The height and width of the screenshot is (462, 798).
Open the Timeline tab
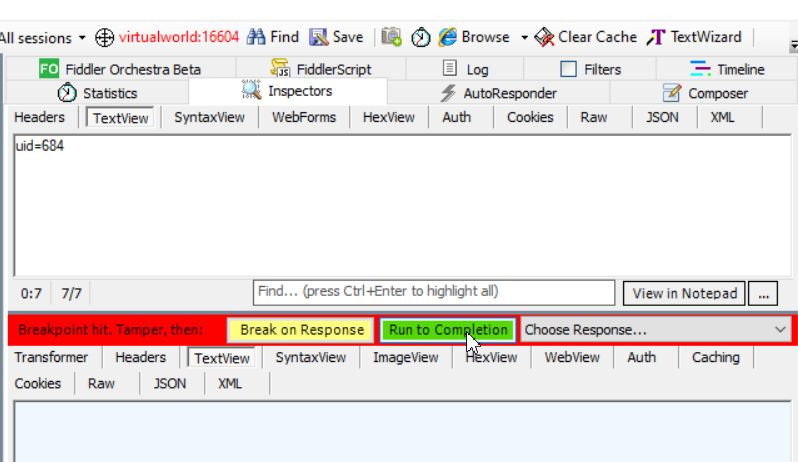727,69
